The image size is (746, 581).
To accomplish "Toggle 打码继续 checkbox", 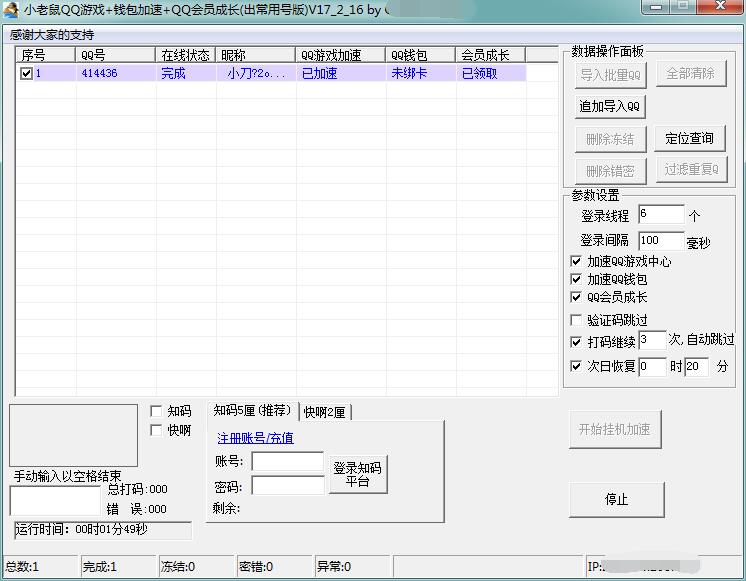I will tap(576, 342).
